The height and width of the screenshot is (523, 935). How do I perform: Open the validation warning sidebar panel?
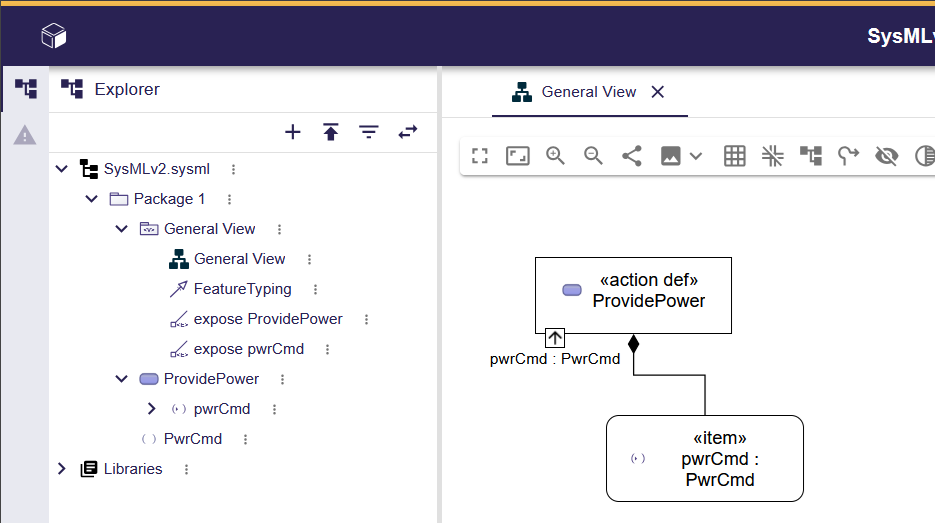pos(24,135)
